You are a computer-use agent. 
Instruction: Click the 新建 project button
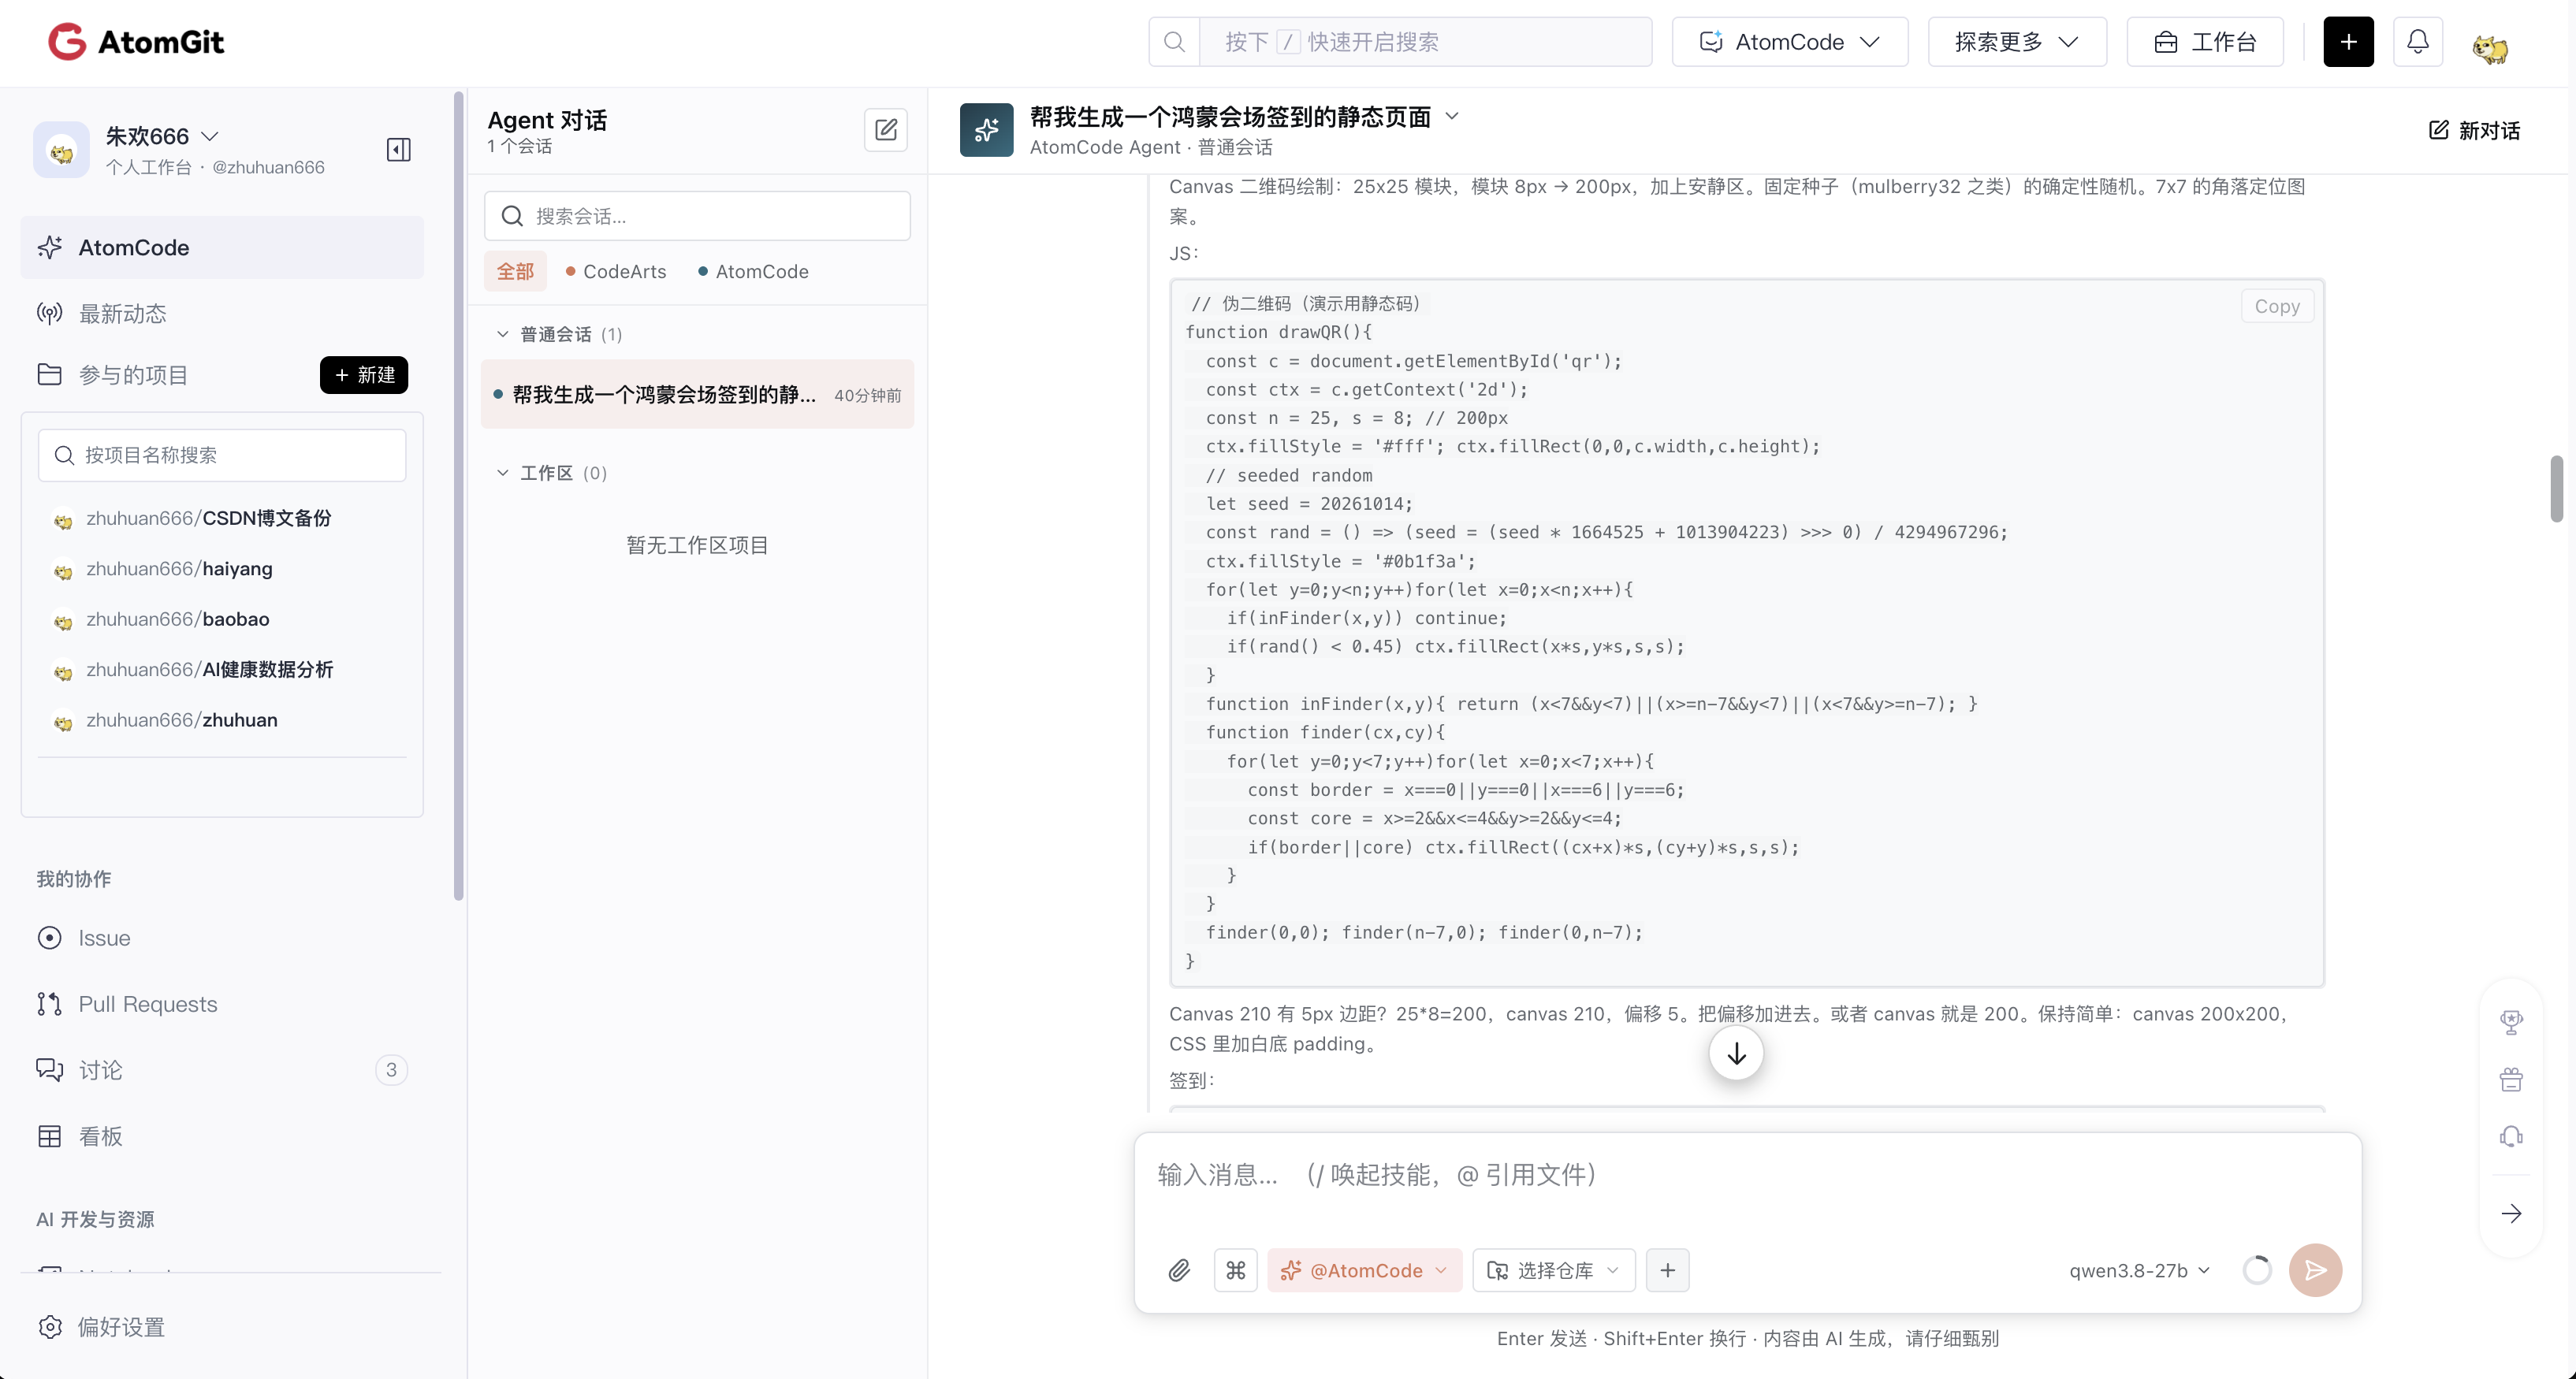(x=364, y=375)
